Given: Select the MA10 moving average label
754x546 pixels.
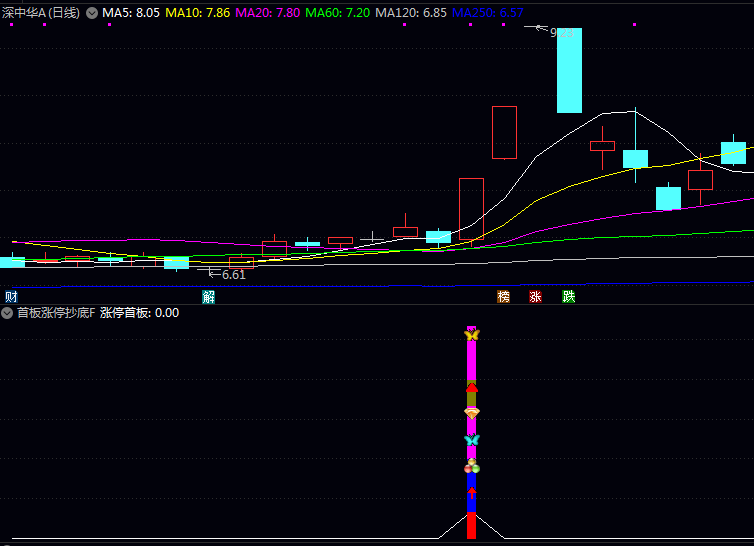Looking at the screenshot, I should coord(198,13).
